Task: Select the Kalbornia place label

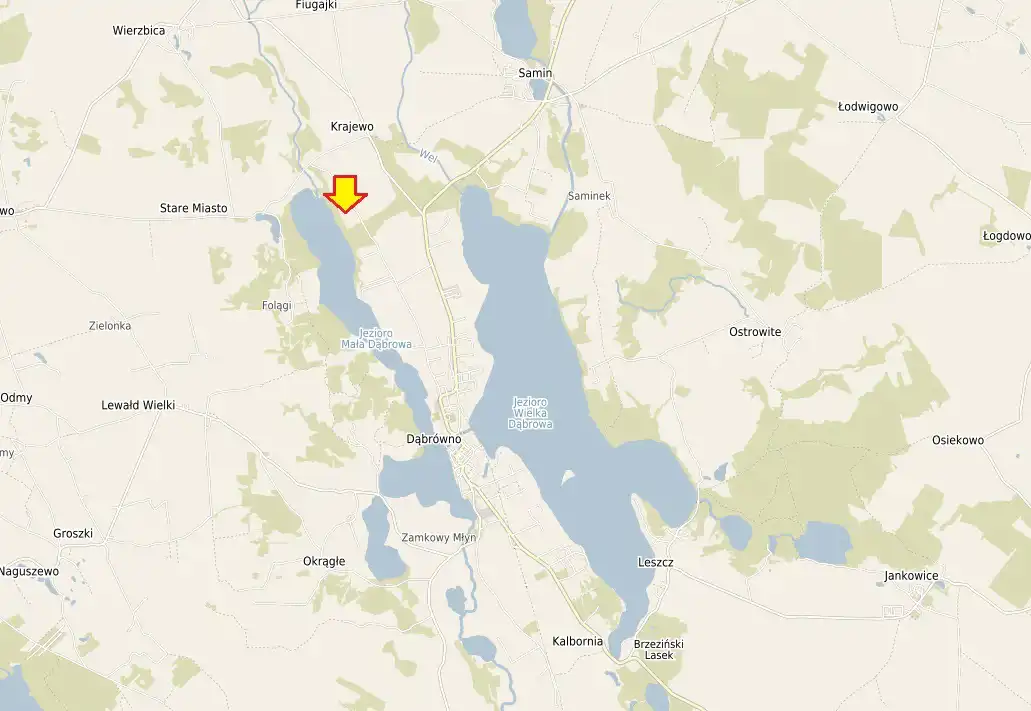Action: click(577, 641)
